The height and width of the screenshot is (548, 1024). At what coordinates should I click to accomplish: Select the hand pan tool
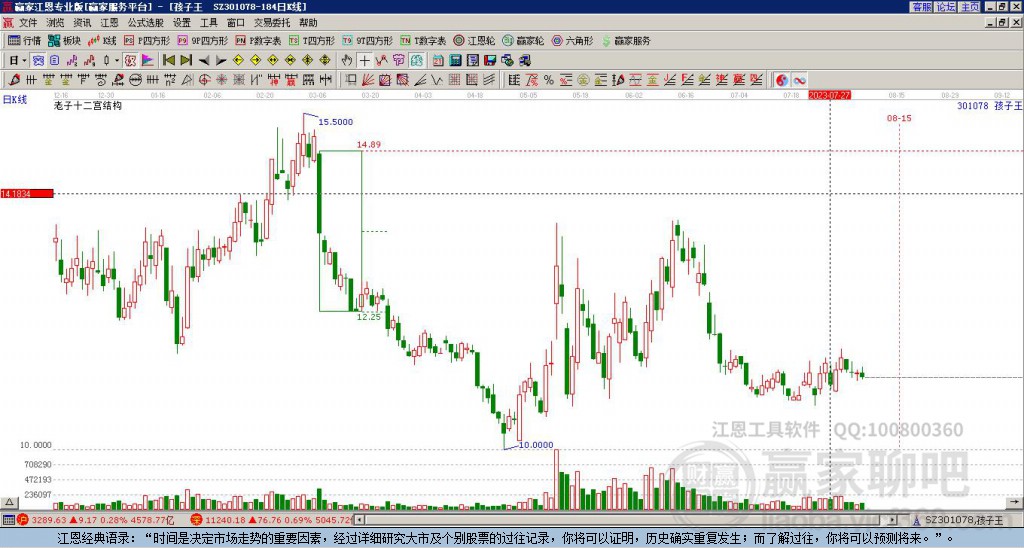(347, 60)
